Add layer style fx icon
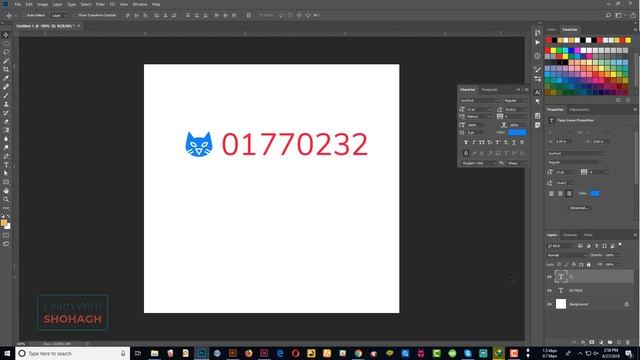Image resolution: width=640 pixels, height=360 pixels. point(583,342)
